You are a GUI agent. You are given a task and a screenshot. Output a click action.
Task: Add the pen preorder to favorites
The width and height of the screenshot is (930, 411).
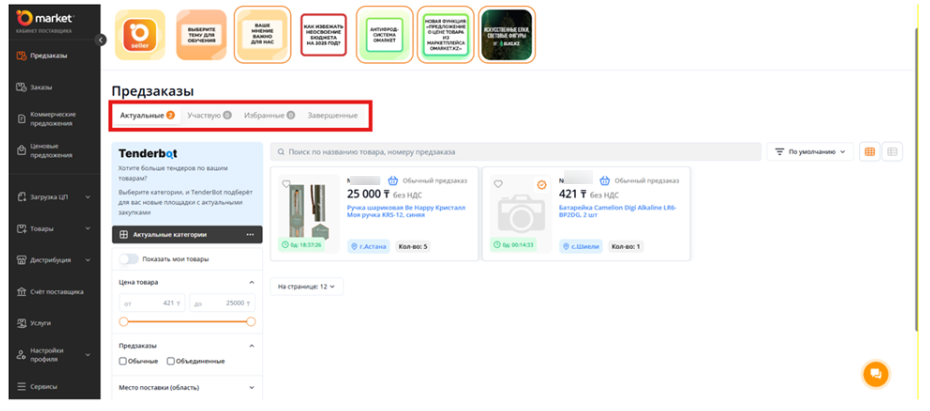point(286,184)
